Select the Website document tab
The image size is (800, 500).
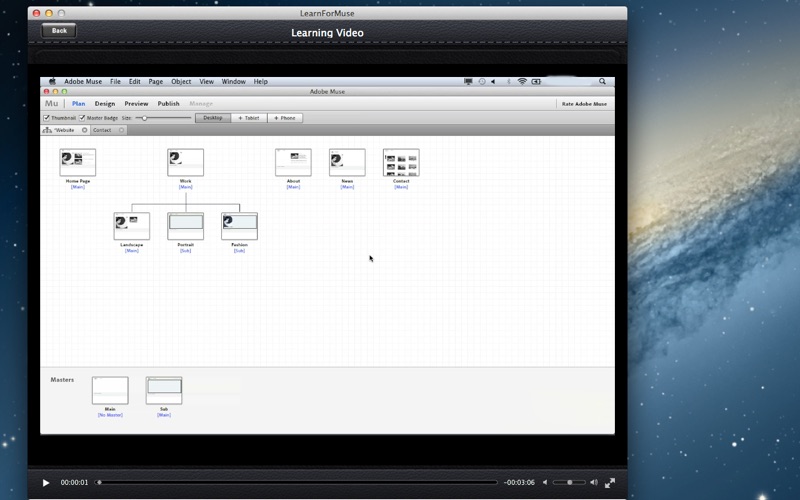pyautogui.click(x=65, y=130)
